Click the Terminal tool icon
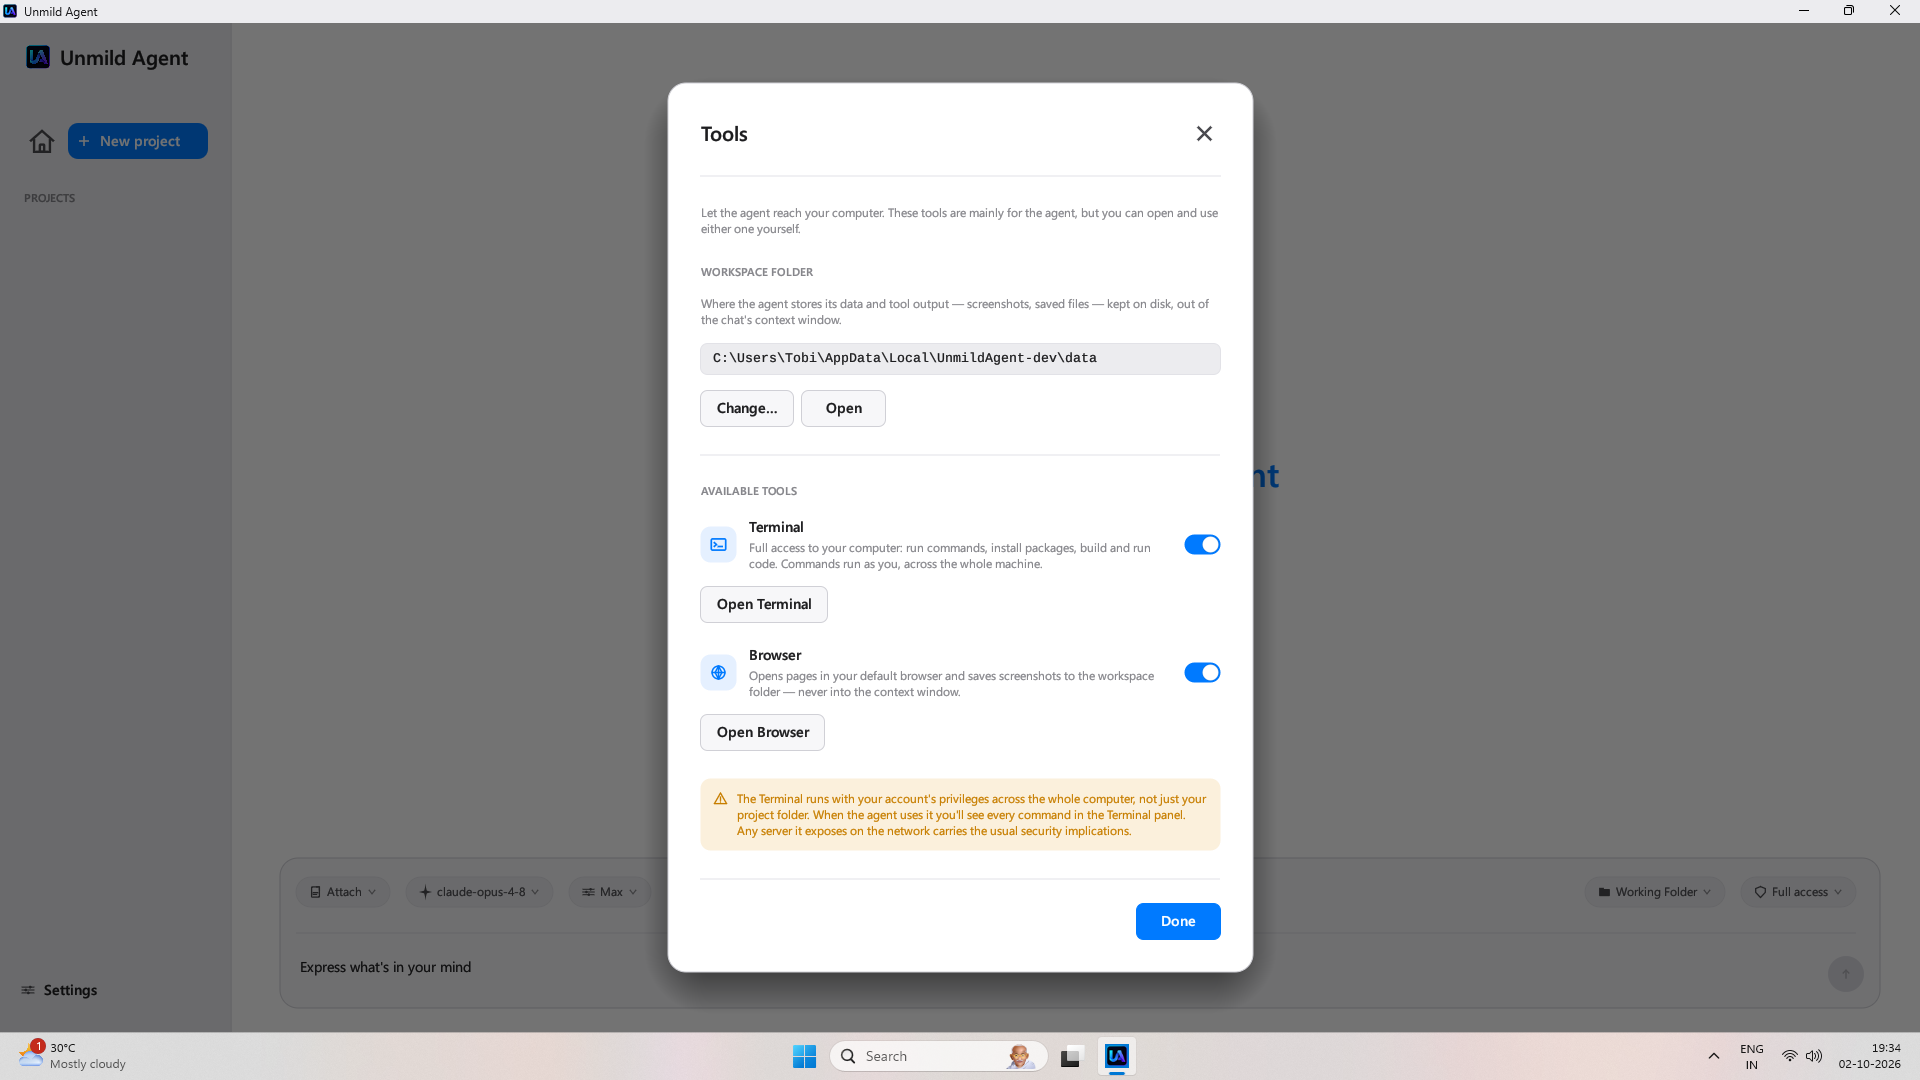The width and height of the screenshot is (1920, 1080). tap(718, 545)
